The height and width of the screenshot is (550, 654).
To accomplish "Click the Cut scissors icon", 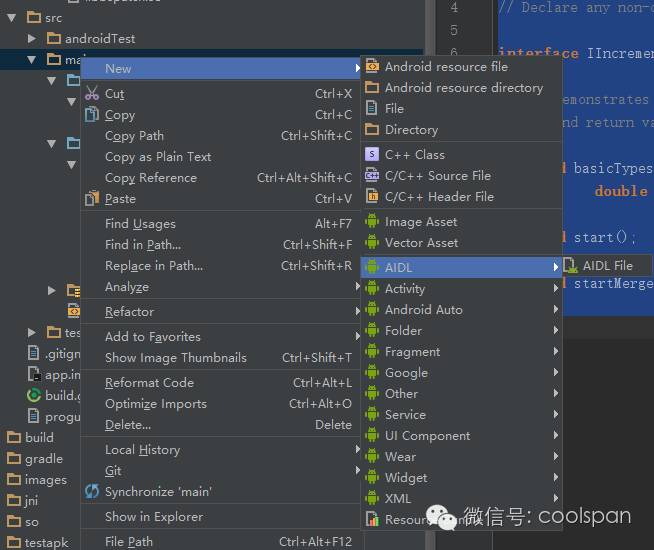I will [x=92, y=93].
